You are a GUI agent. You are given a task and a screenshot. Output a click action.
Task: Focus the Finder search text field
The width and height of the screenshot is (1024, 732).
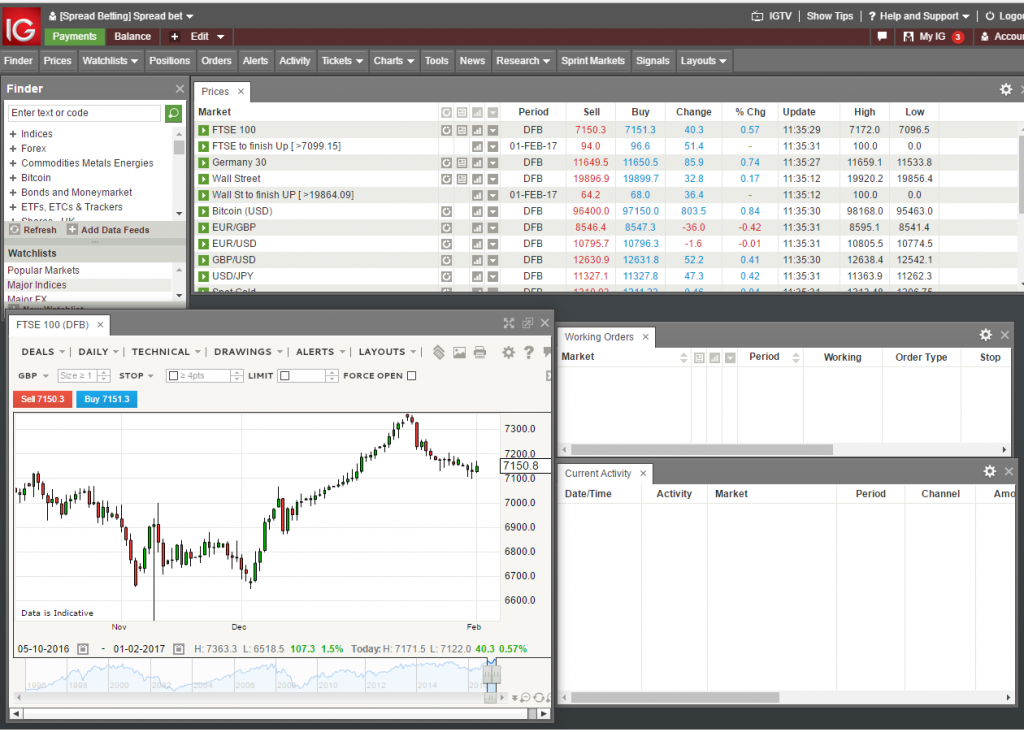click(x=84, y=113)
